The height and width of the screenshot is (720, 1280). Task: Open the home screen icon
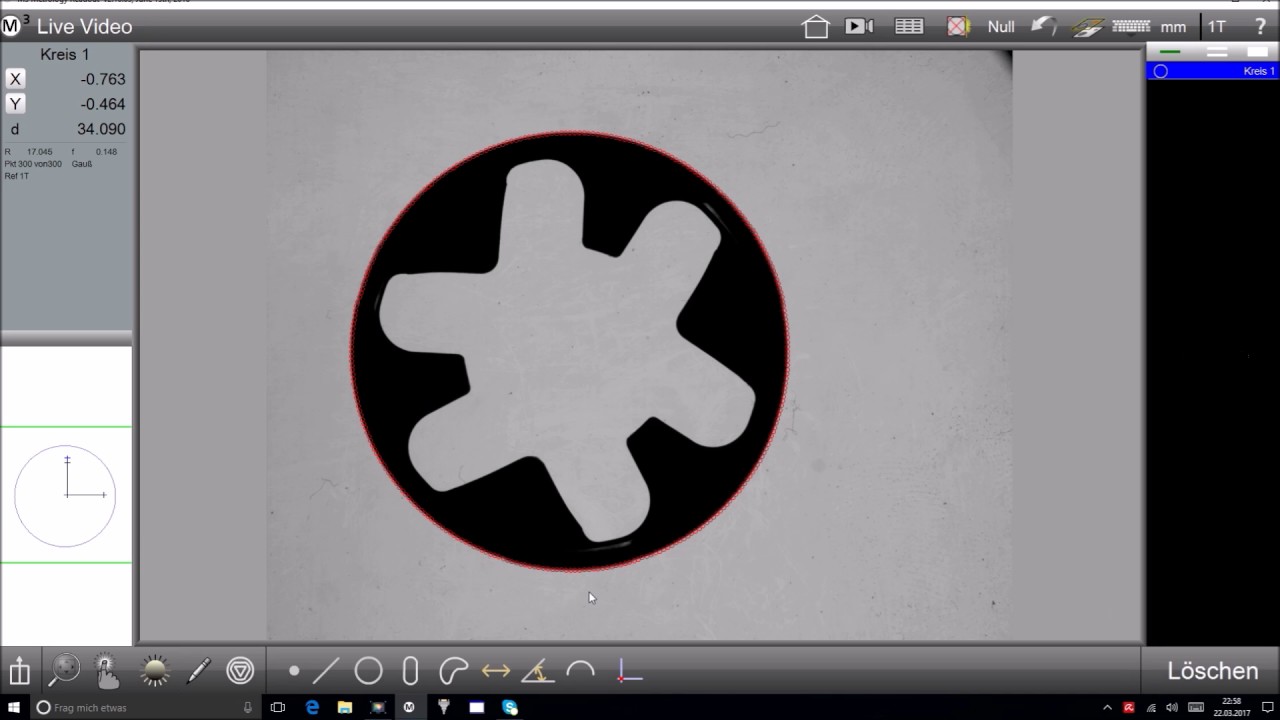pos(816,27)
